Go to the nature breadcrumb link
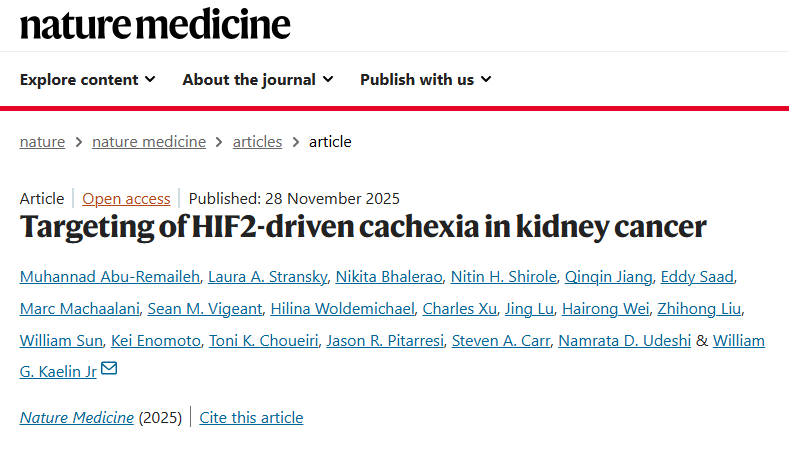Viewport: 789px width, 449px height. coord(42,141)
